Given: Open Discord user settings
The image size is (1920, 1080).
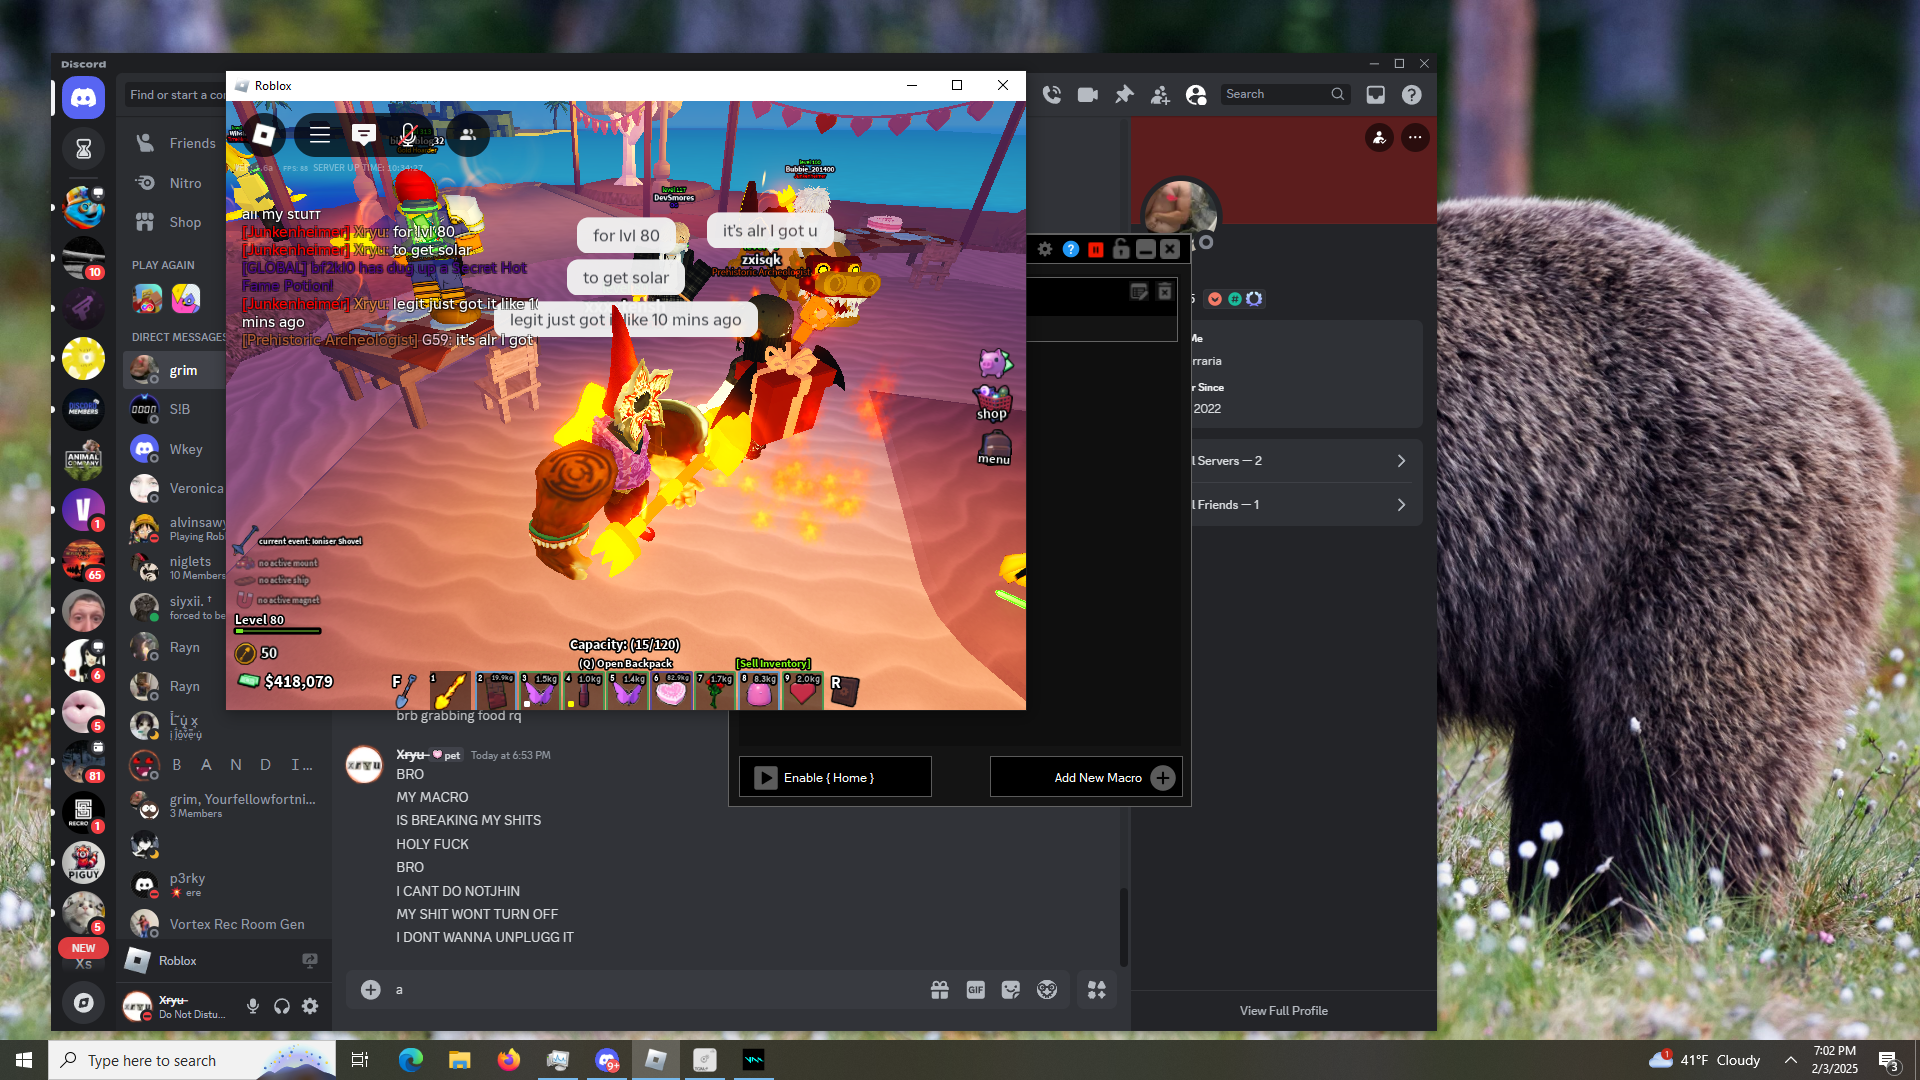Looking at the screenshot, I should click(310, 1006).
